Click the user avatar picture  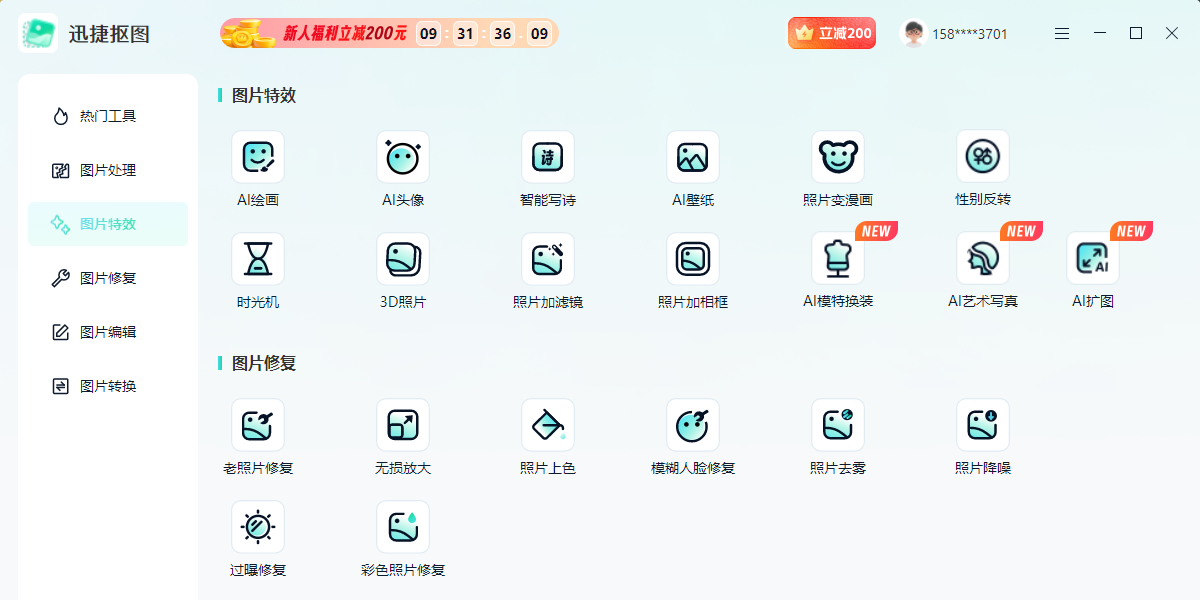tap(912, 34)
